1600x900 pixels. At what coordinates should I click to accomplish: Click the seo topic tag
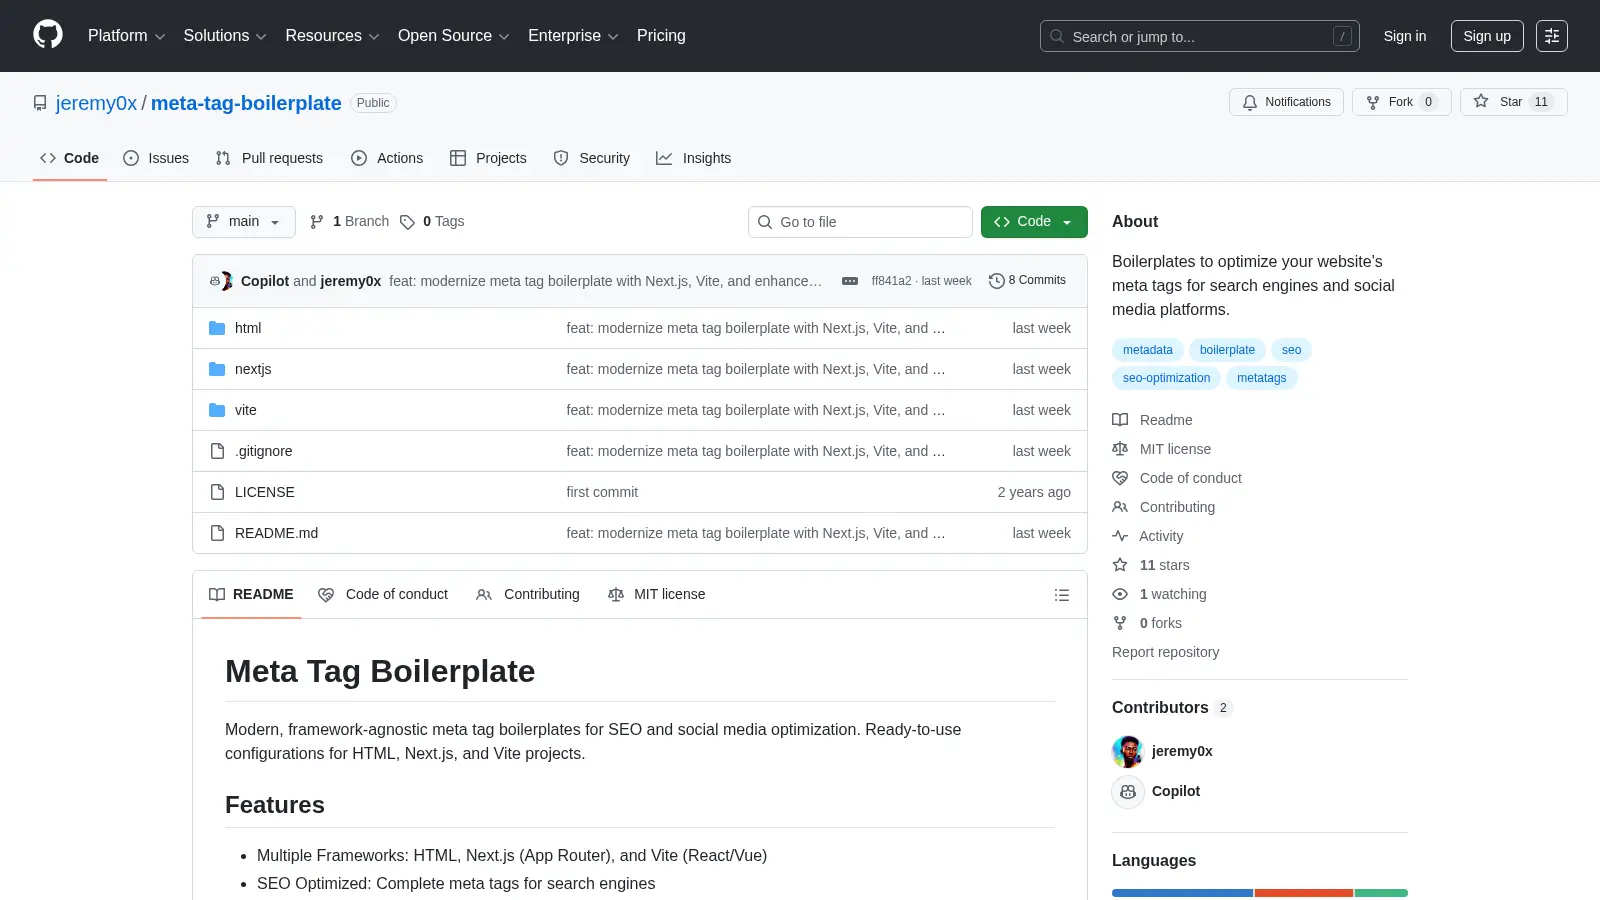[x=1291, y=350]
